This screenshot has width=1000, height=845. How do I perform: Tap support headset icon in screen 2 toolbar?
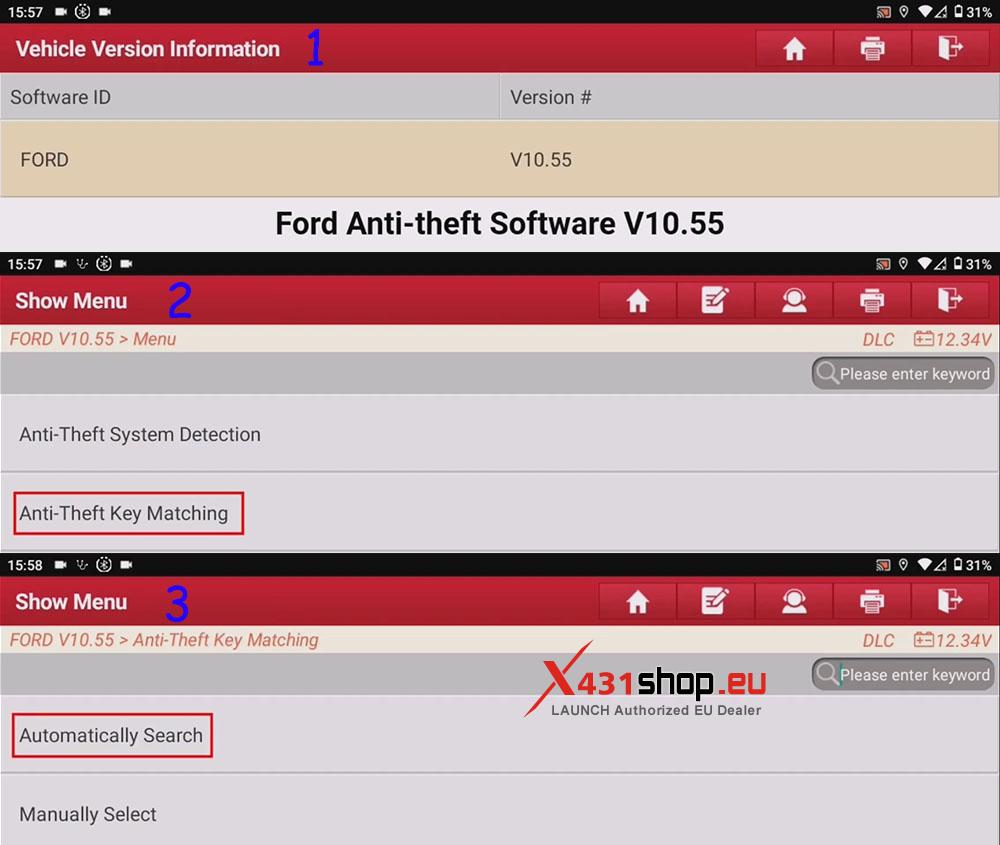(x=794, y=300)
